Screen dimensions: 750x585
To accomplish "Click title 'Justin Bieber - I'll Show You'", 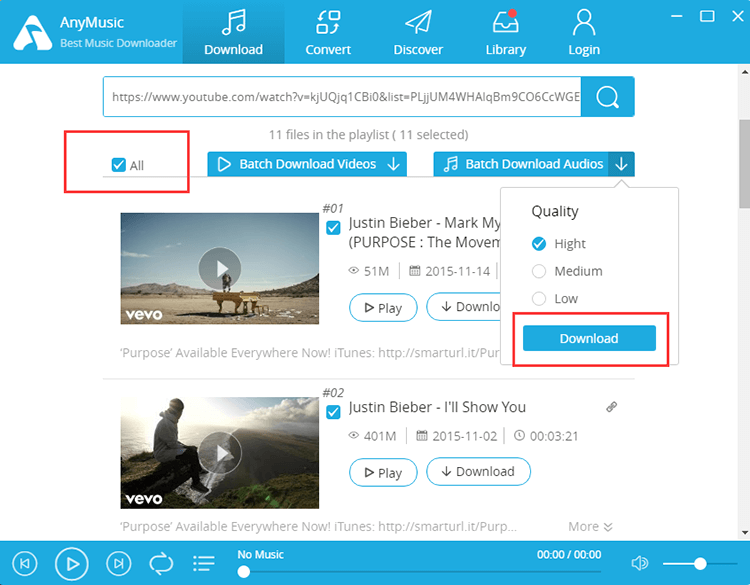I will [x=437, y=407].
